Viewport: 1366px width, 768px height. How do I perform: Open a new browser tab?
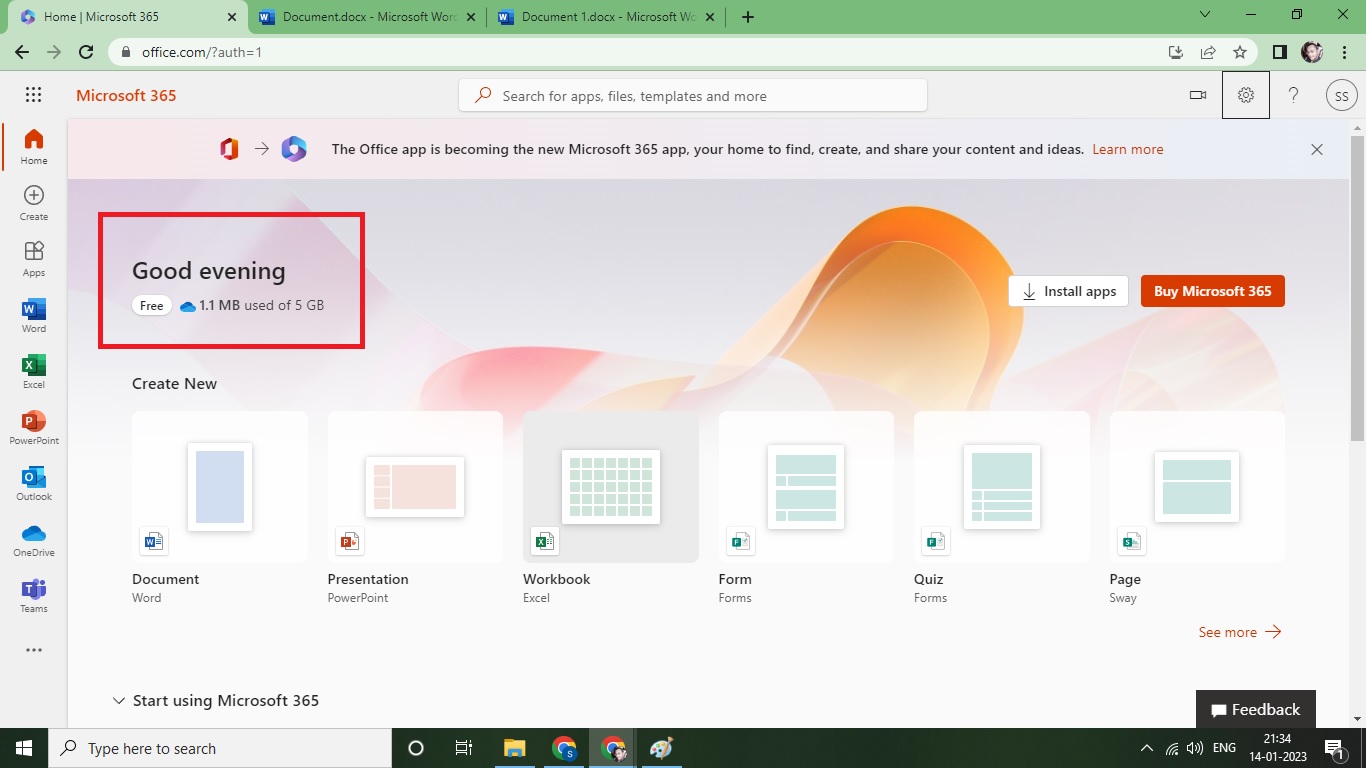(748, 17)
